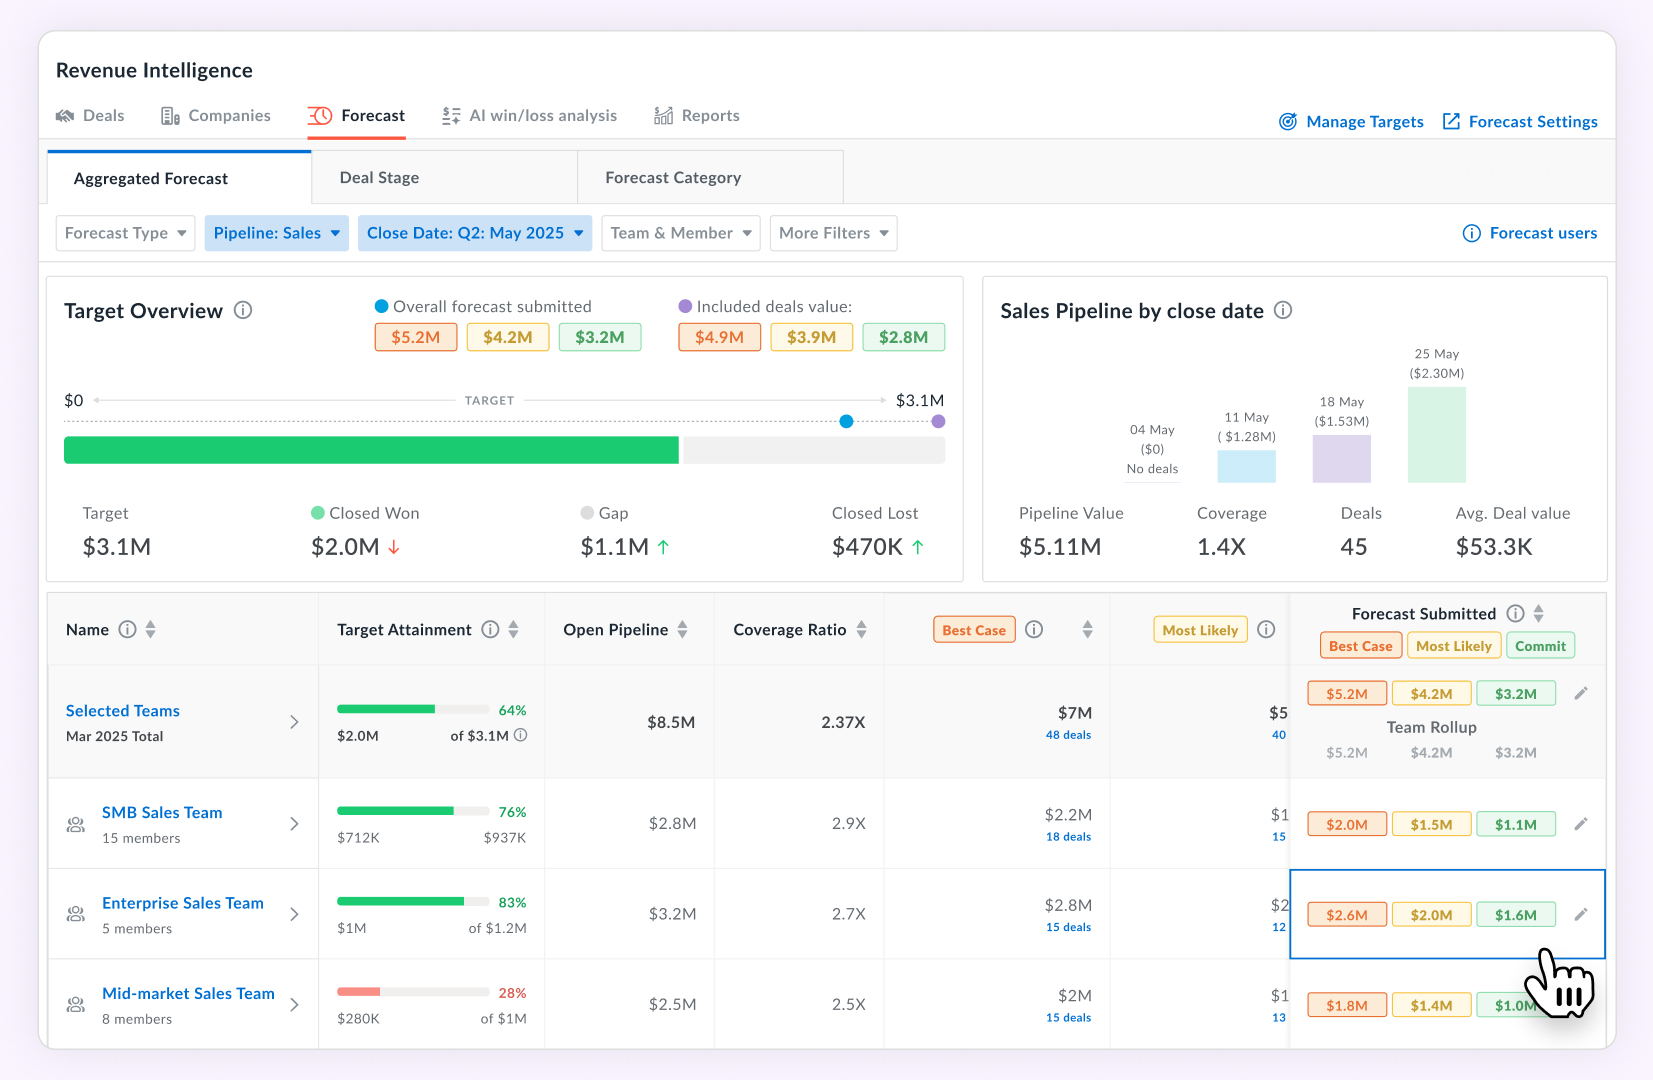Click the 18 deals link
This screenshot has height=1080, width=1653.
coord(1068,837)
